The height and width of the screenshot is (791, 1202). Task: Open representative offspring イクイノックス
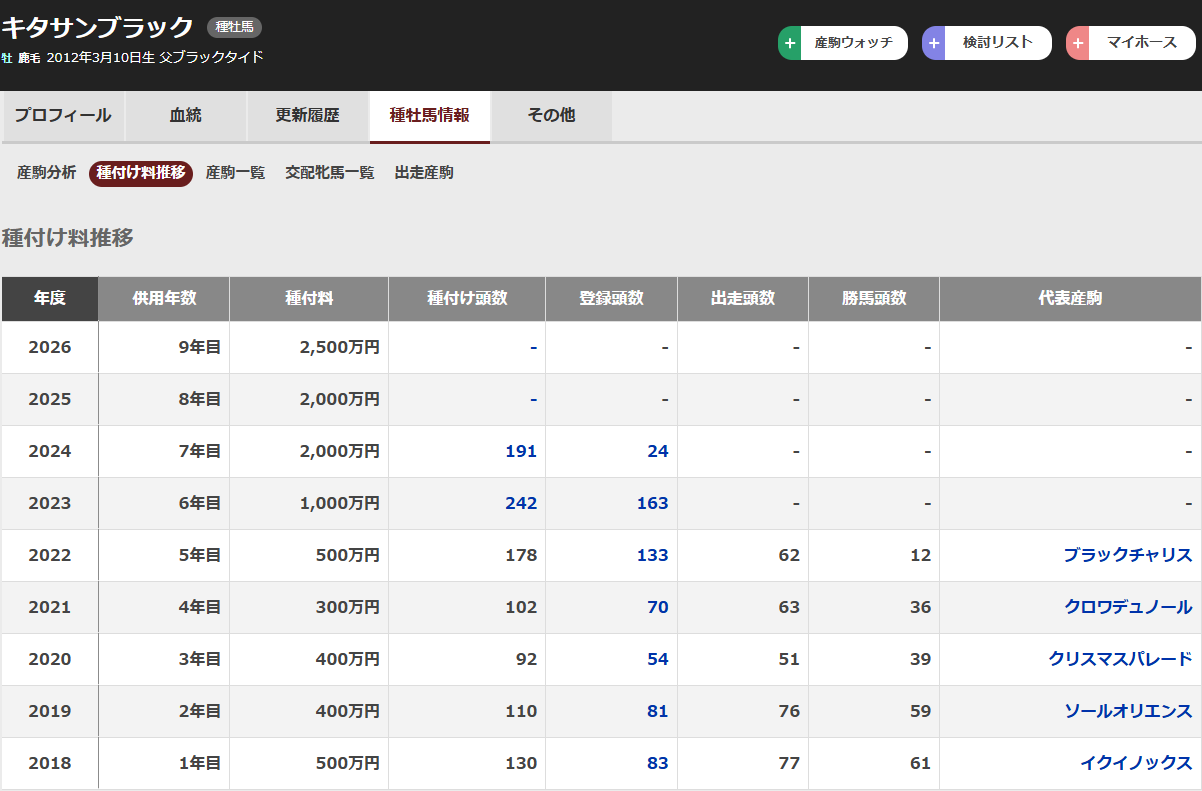coord(1136,763)
